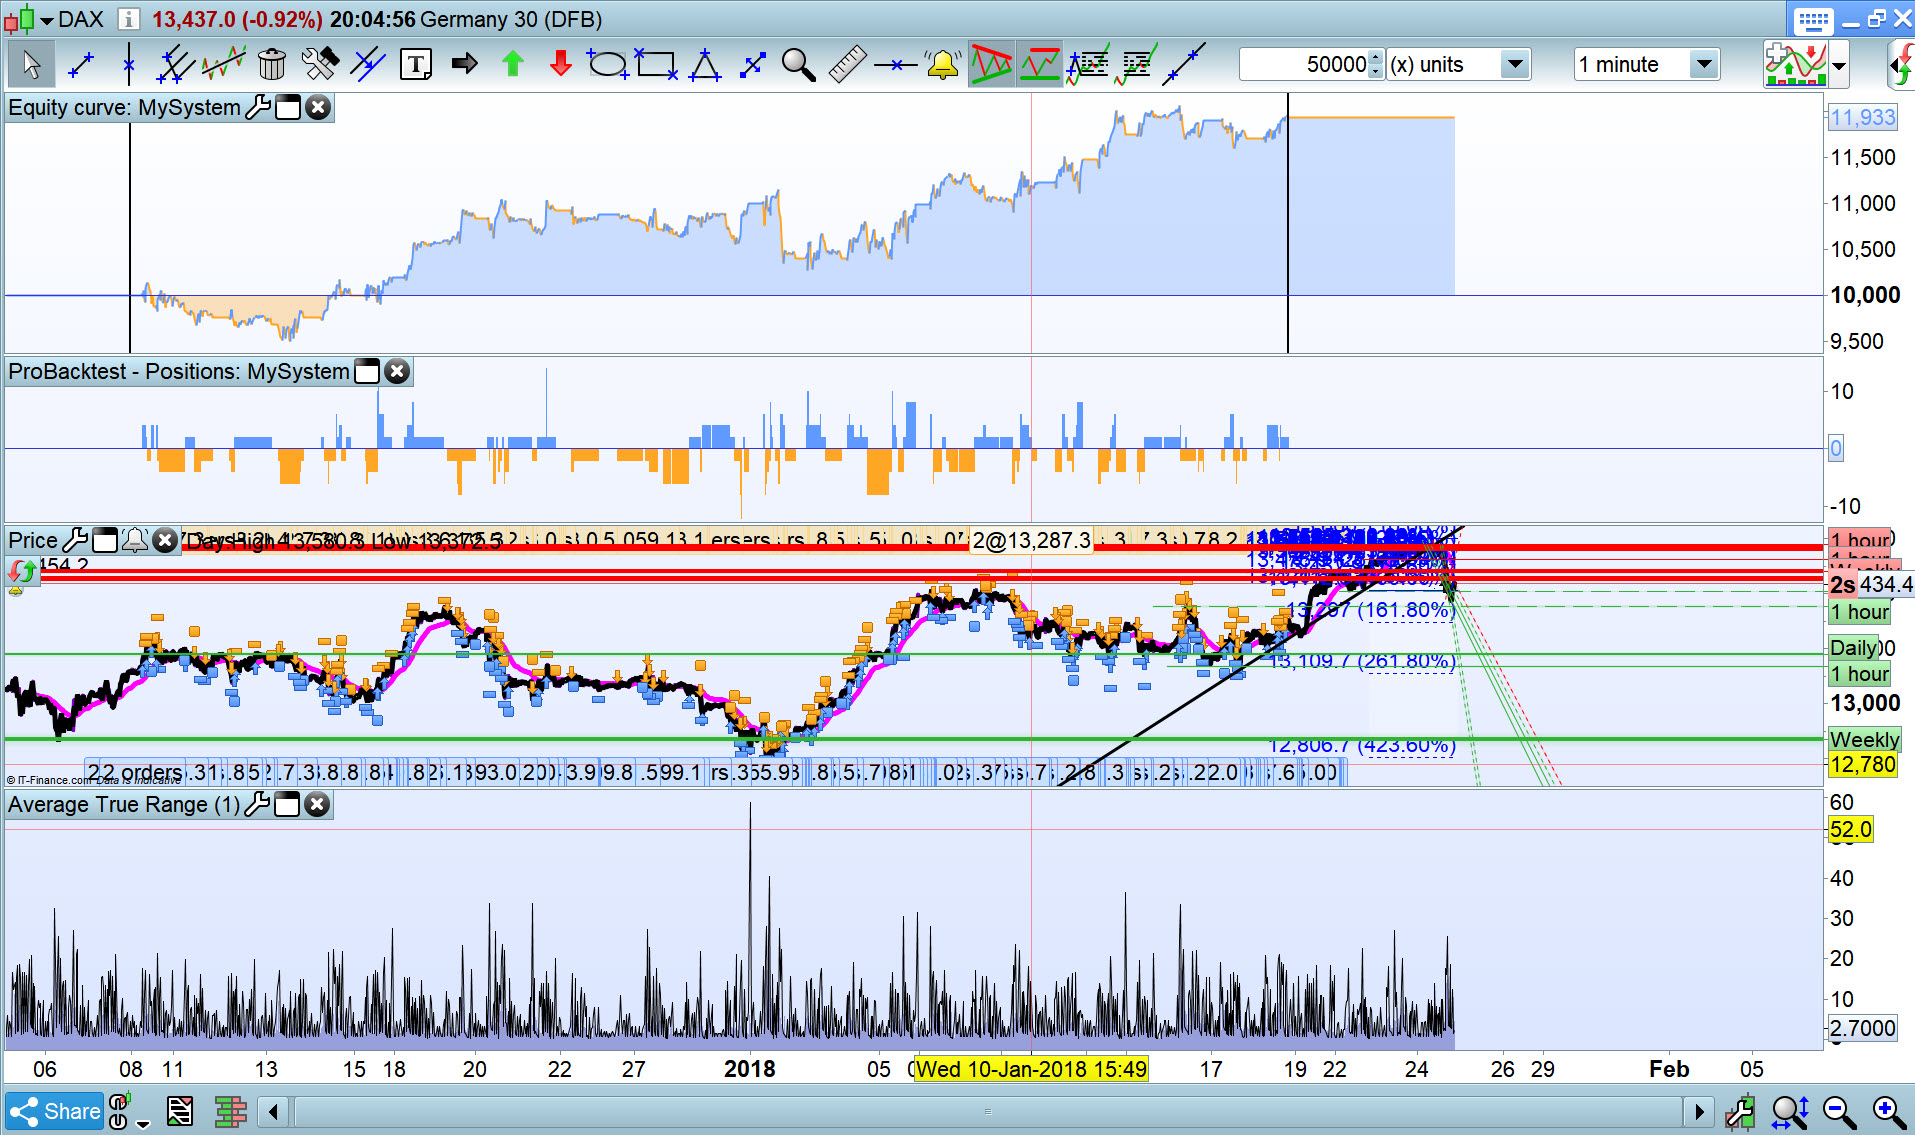Open the on-screen keyboard icon
1915x1135 pixels.
(1813, 20)
